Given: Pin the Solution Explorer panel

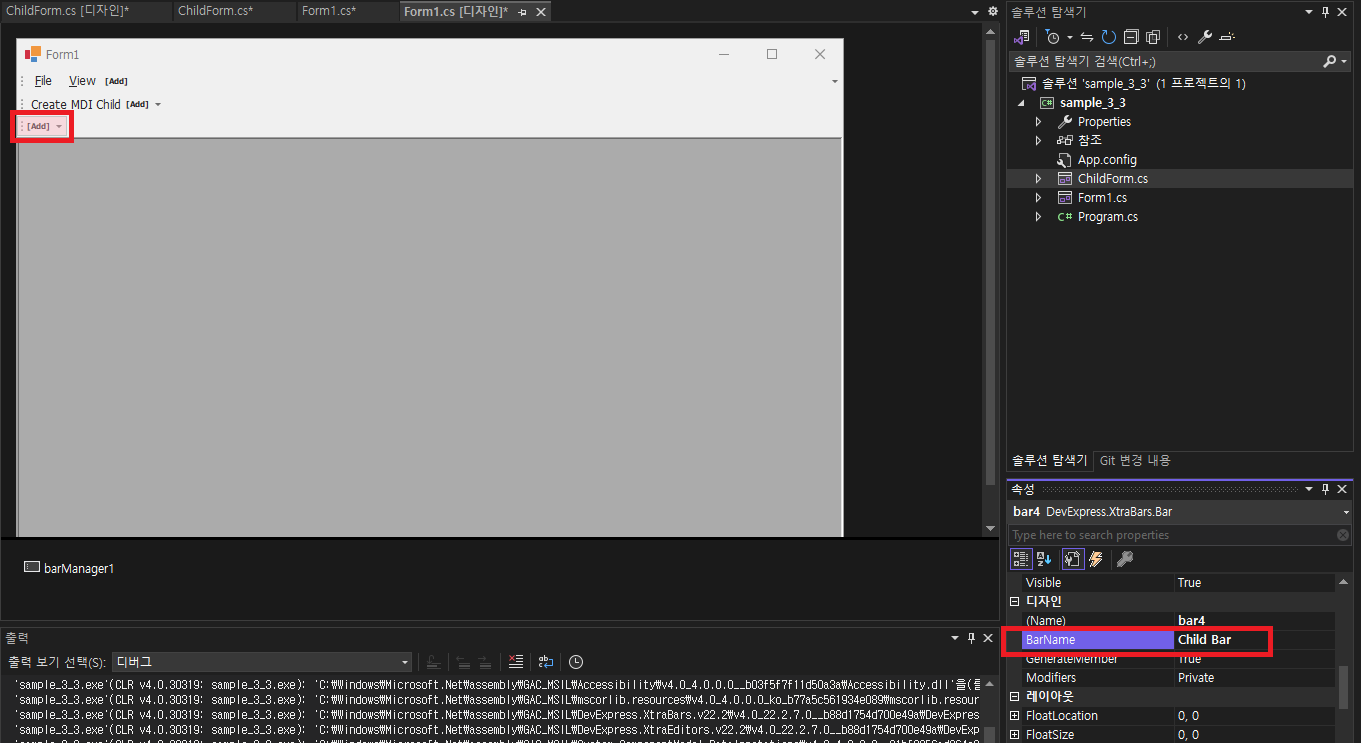Looking at the screenshot, I should click(x=1326, y=12).
